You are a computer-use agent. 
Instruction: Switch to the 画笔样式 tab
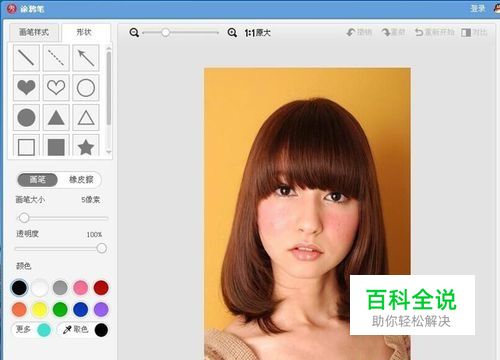[x=34, y=32]
